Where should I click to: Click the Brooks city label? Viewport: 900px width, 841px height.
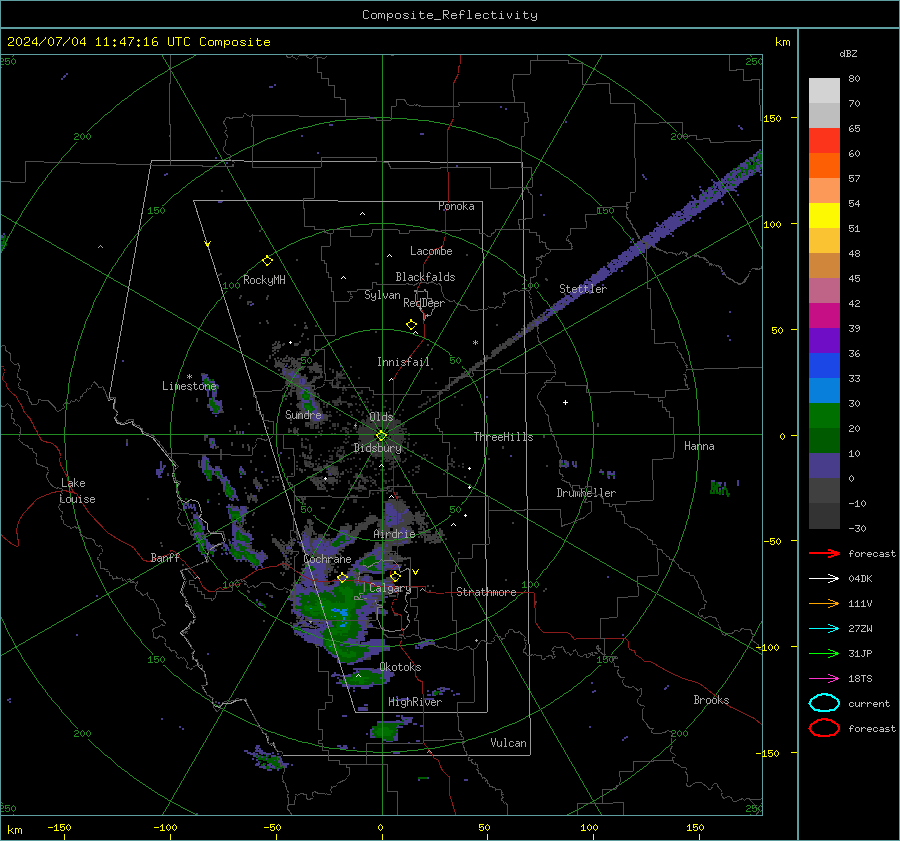pyautogui.click(x=711, y=700)
